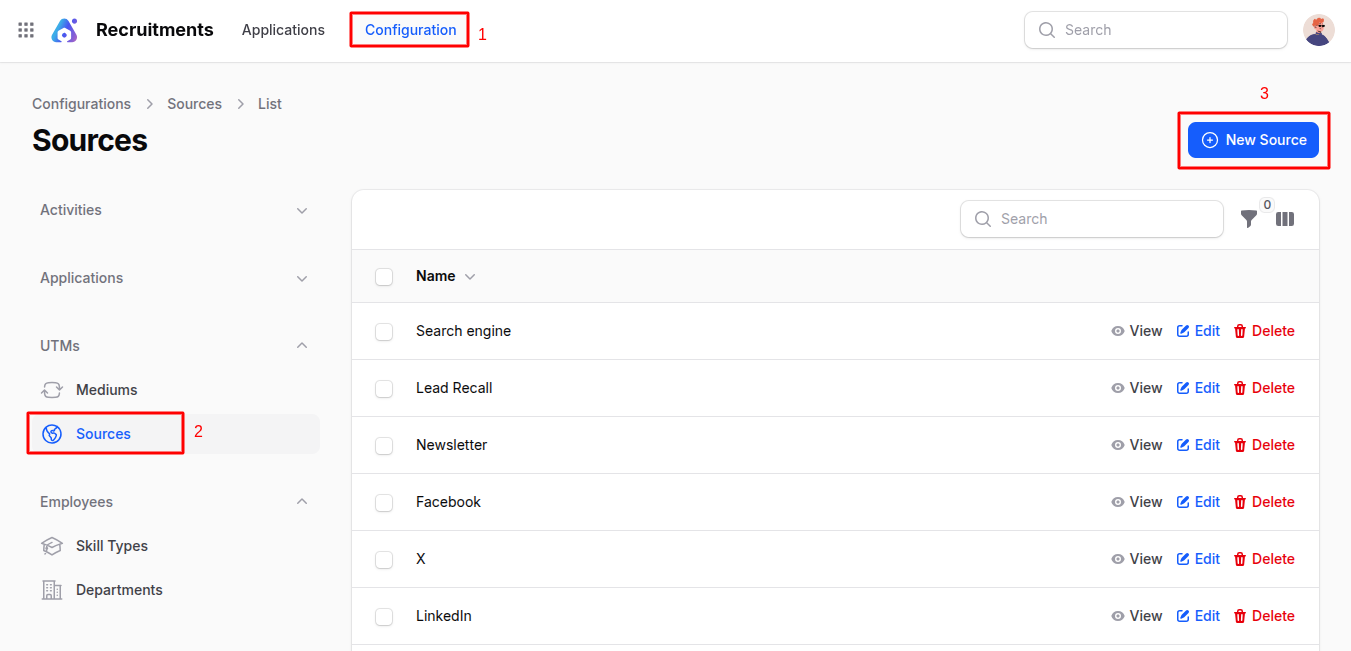The width and height of the screenshot is (1351, 651).
Task: Open the Applications top menu
Action: [283, 30]
